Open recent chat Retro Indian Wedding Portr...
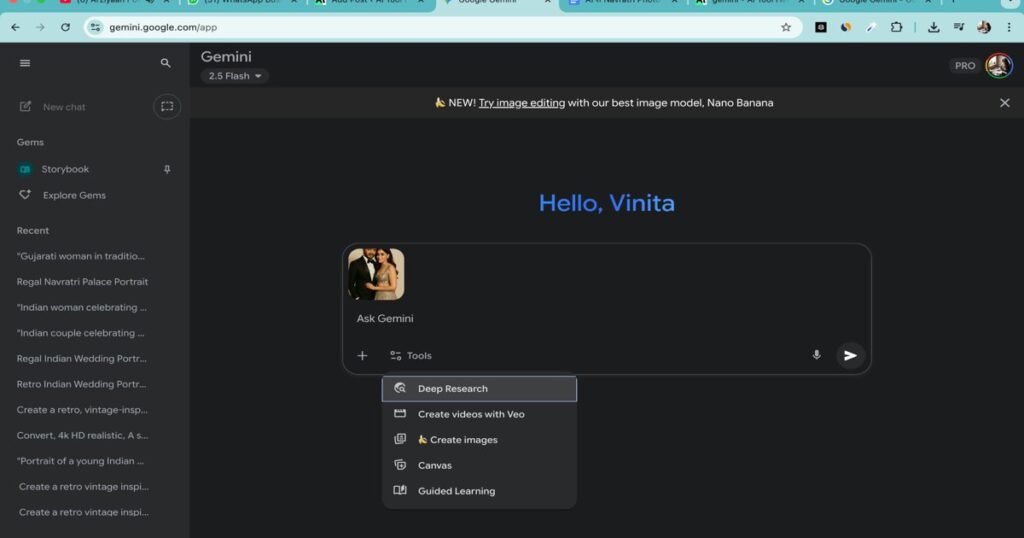The height and width of the screenshot is (538, 1024). click(82, 384)
